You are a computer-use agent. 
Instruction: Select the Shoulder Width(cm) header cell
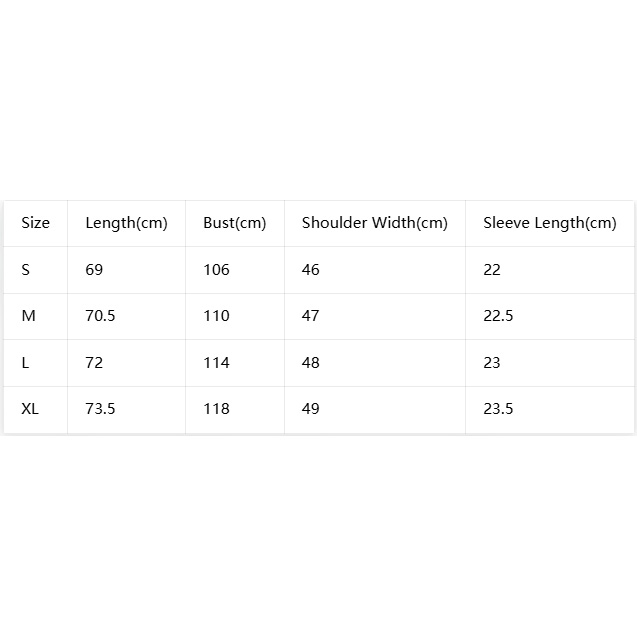375,223
